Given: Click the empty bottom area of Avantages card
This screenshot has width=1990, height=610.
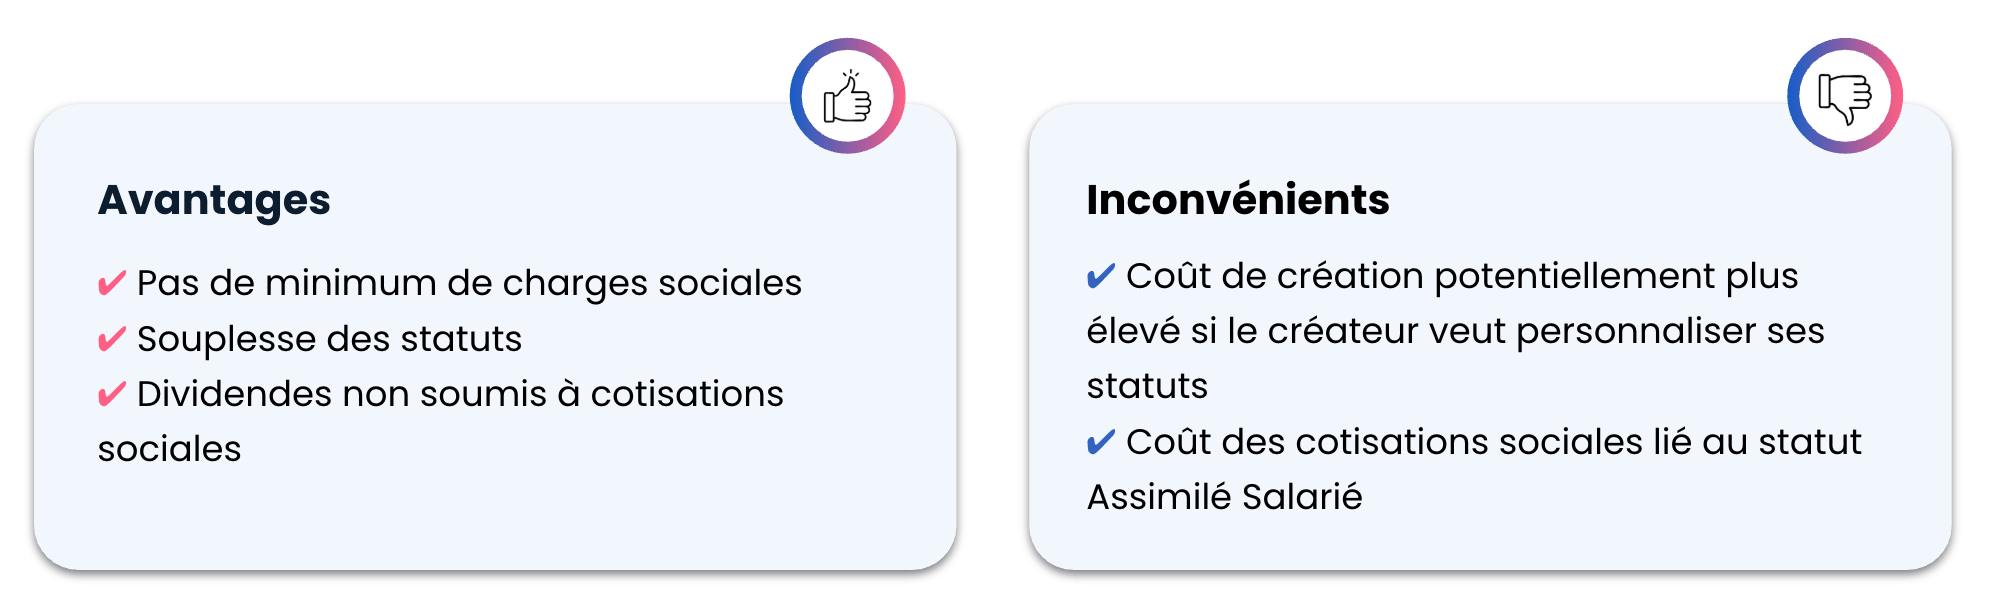Looking at the screenshot, I should coord(495,520).
